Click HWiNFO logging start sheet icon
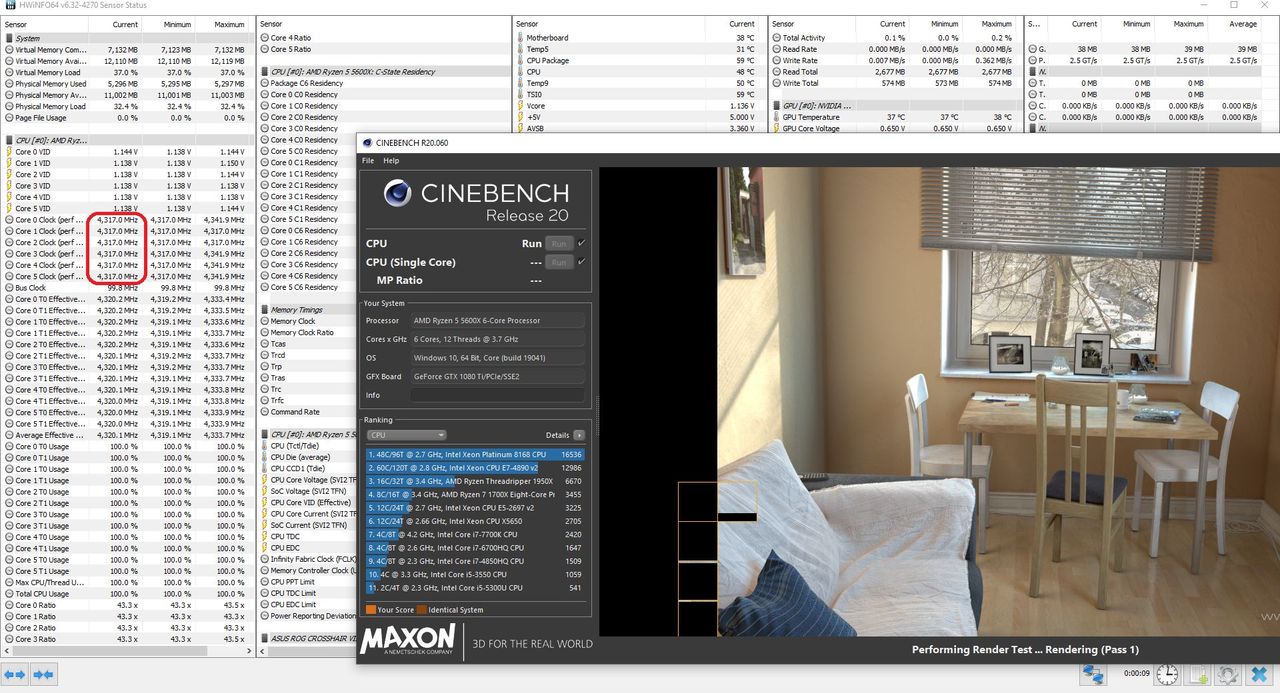Screen dimensions: 1280x693 click(1199, 676)
